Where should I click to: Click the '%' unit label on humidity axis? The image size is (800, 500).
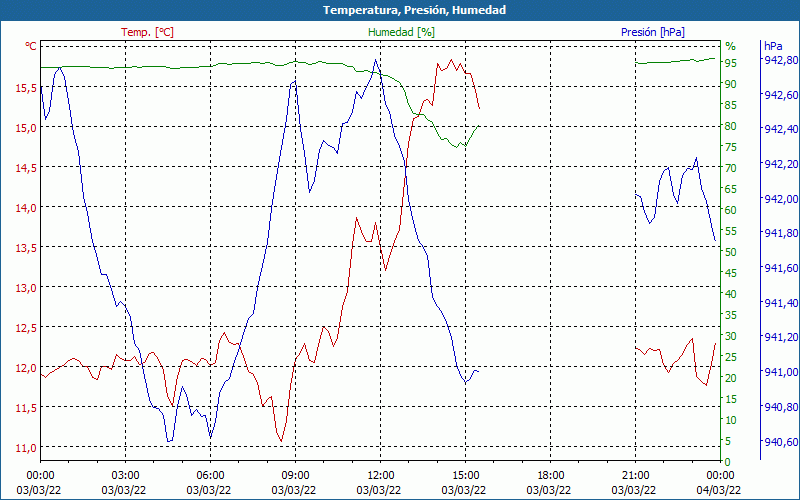[x=731, y=46]
